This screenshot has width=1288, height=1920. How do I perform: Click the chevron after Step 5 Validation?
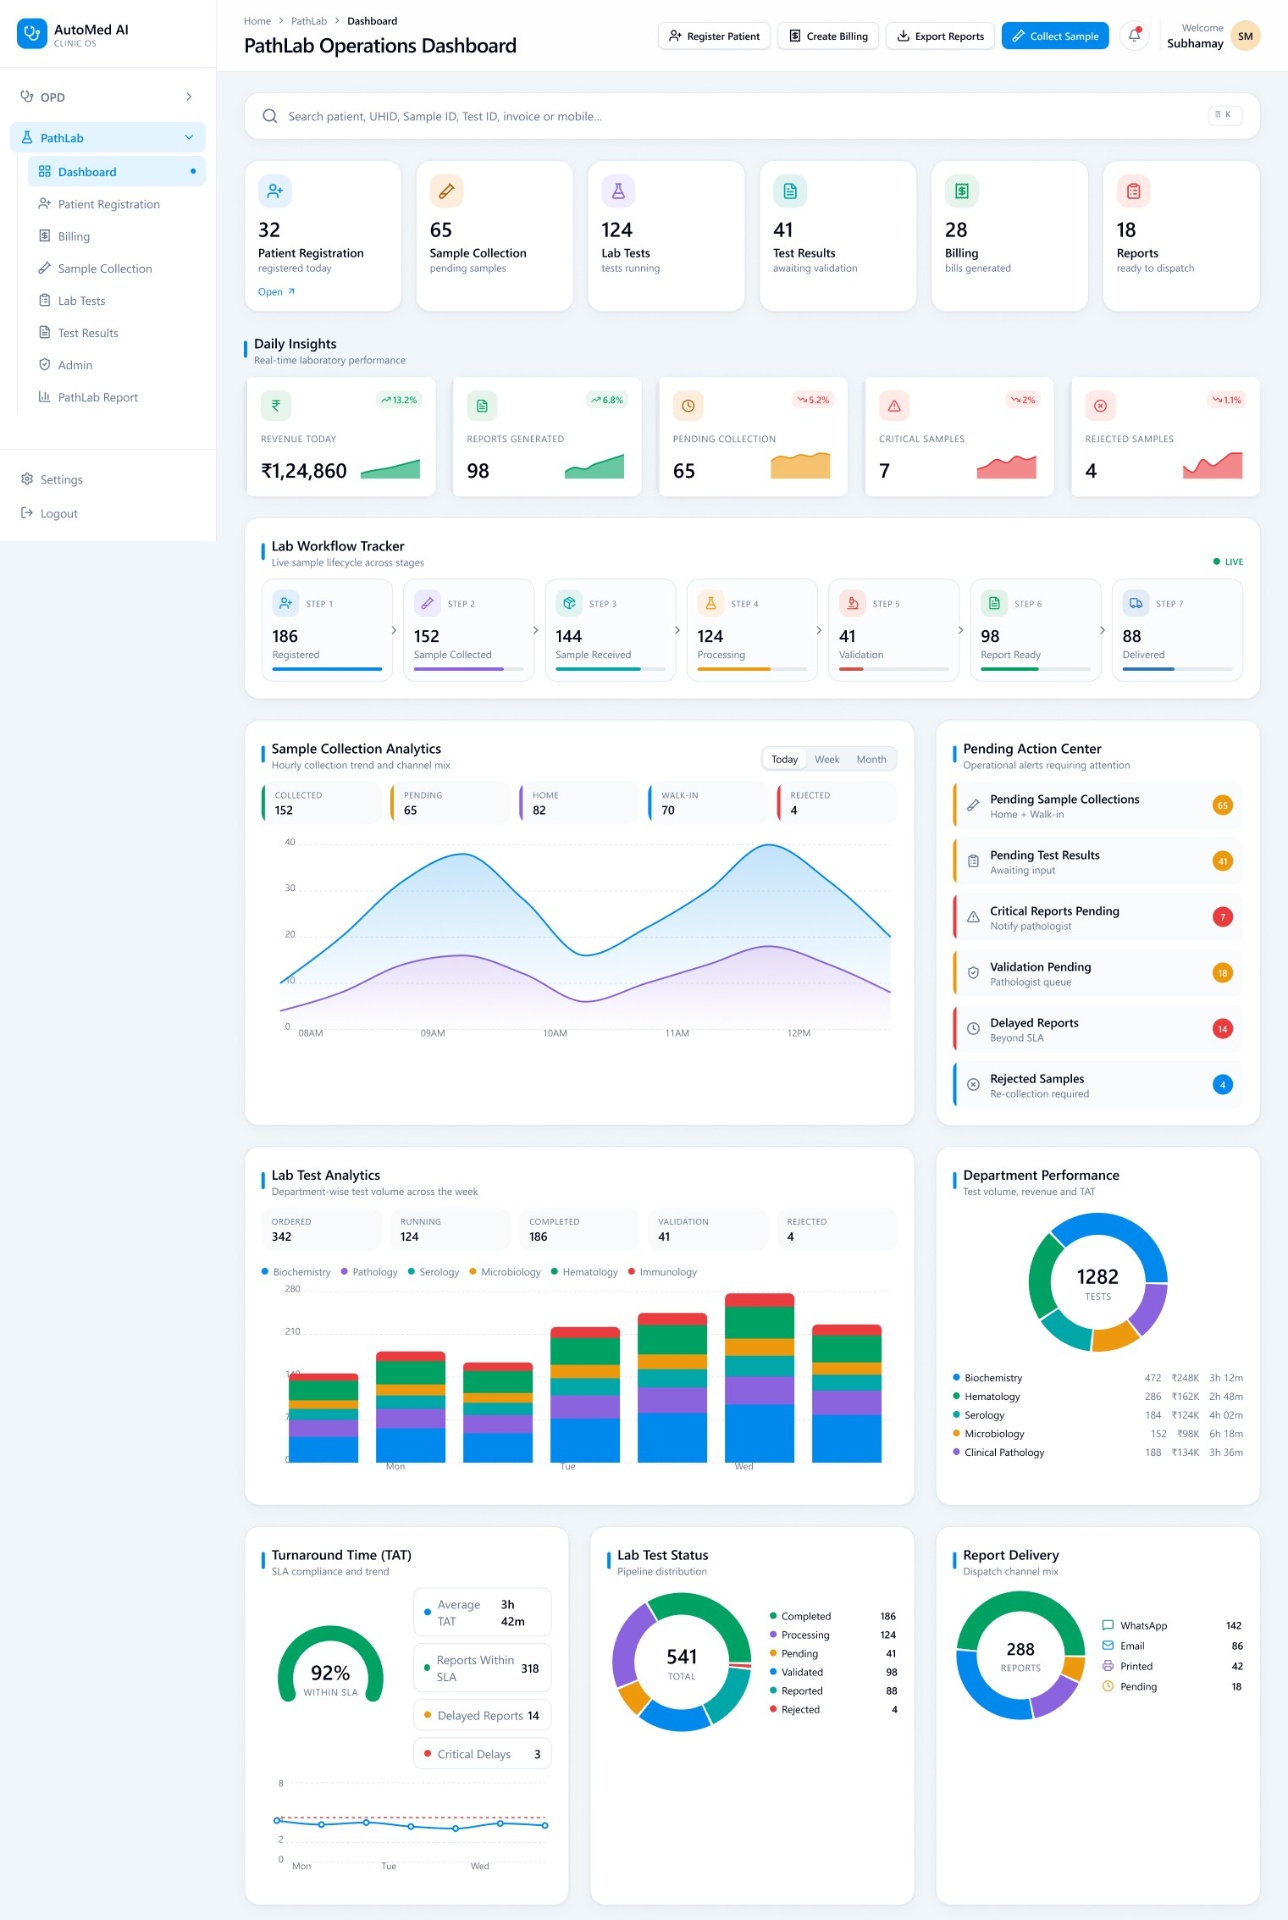(x=961, y=630)
